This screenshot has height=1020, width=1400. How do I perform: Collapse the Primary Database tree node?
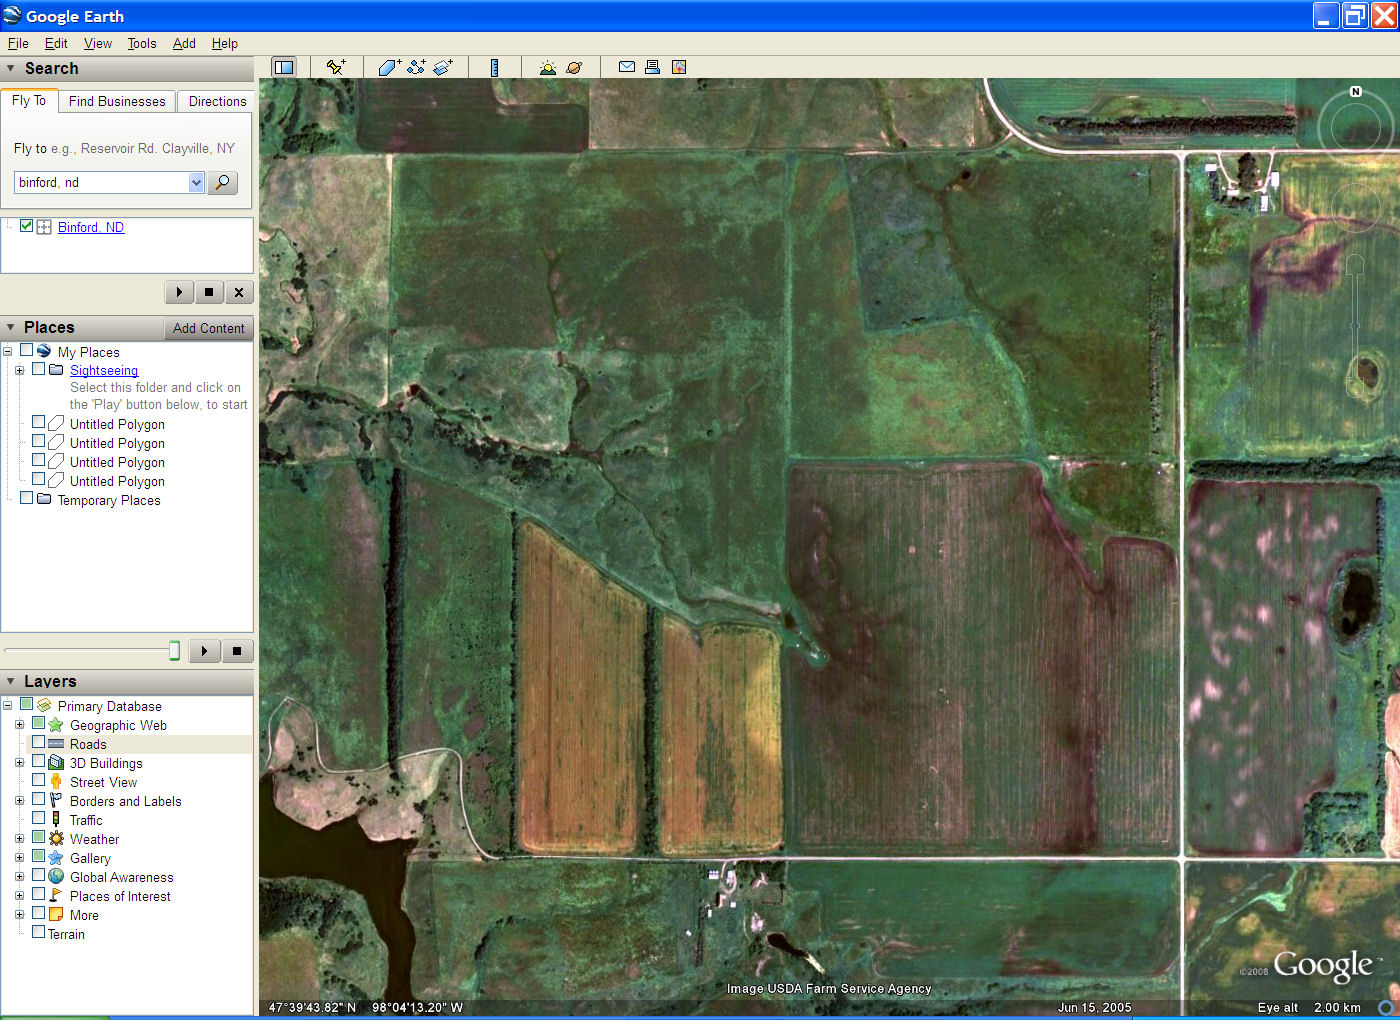pos(7,706)
